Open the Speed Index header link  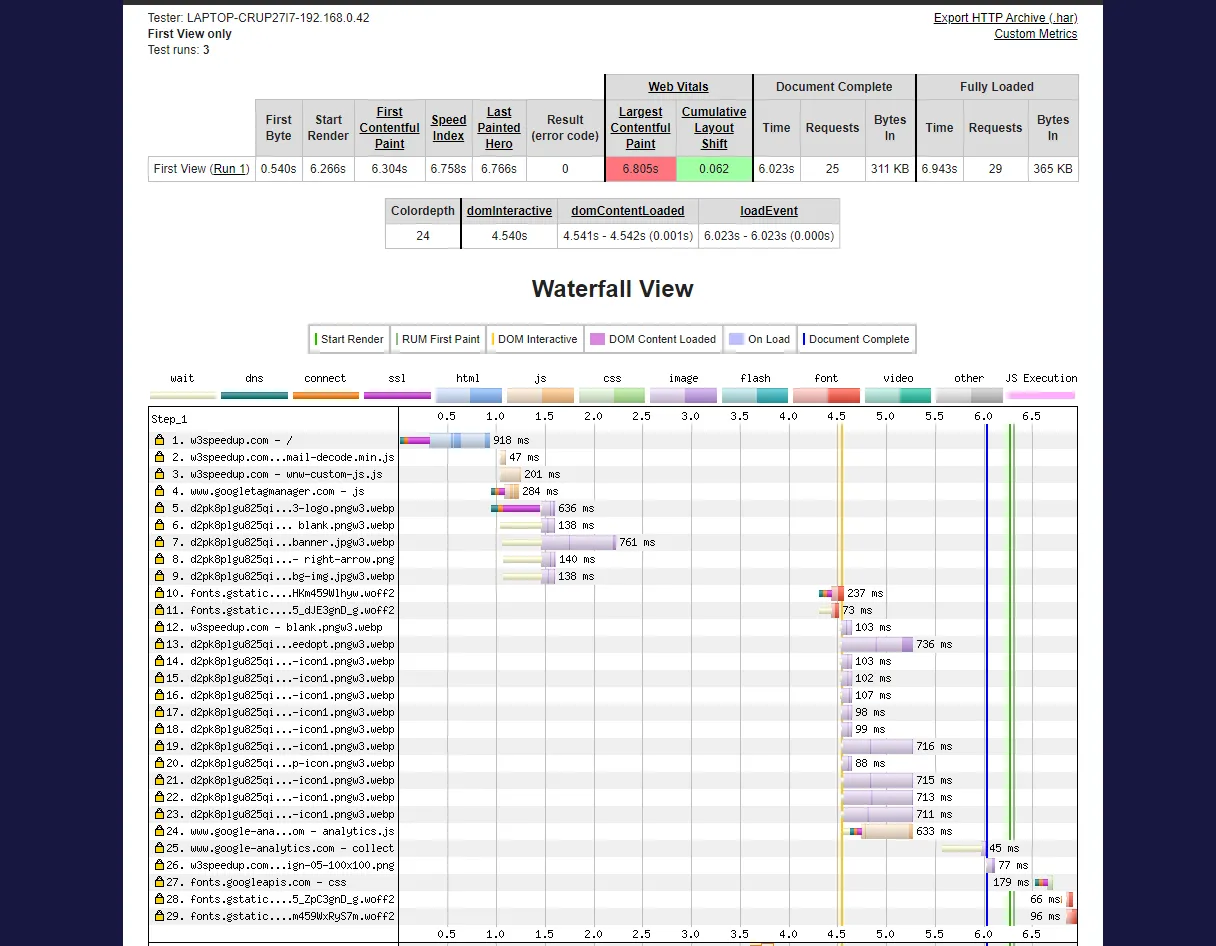(449, 128)
